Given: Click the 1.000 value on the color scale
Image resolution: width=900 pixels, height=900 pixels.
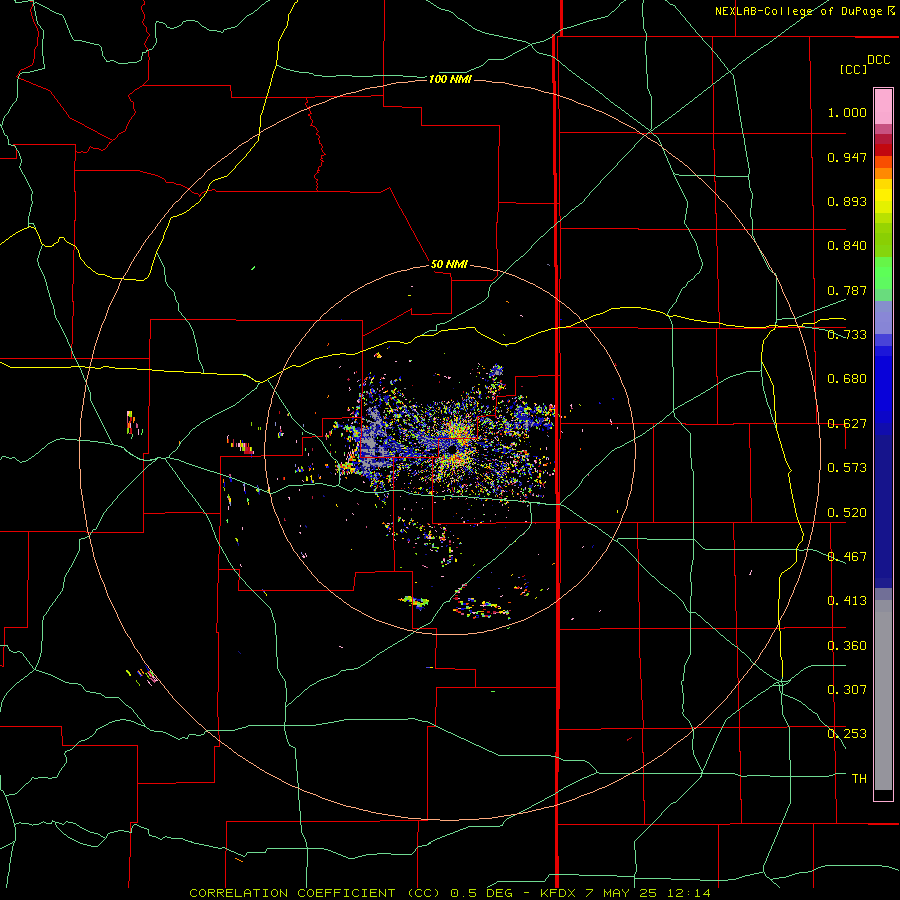Looking at the screenshot, I should [847, 112].
